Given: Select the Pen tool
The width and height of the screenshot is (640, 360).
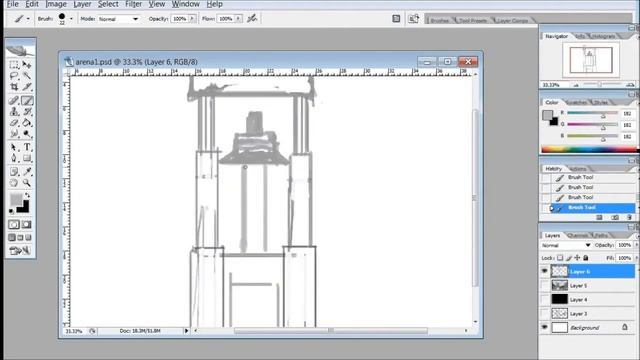Looking at the screenshot, I should (14, 158).
